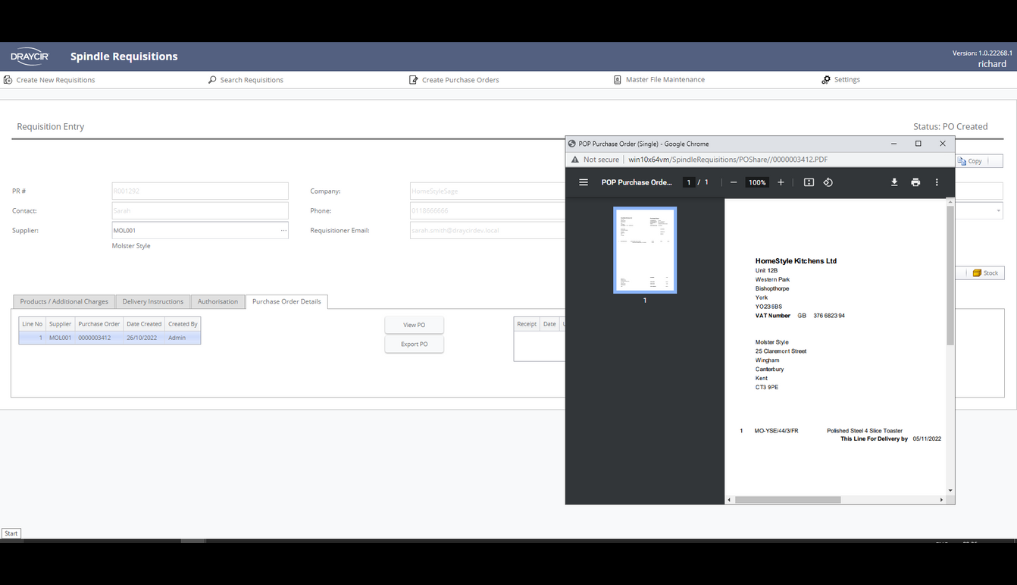
Task: Click the PDF scroll left arrow
Action: (x=729, y=499)
